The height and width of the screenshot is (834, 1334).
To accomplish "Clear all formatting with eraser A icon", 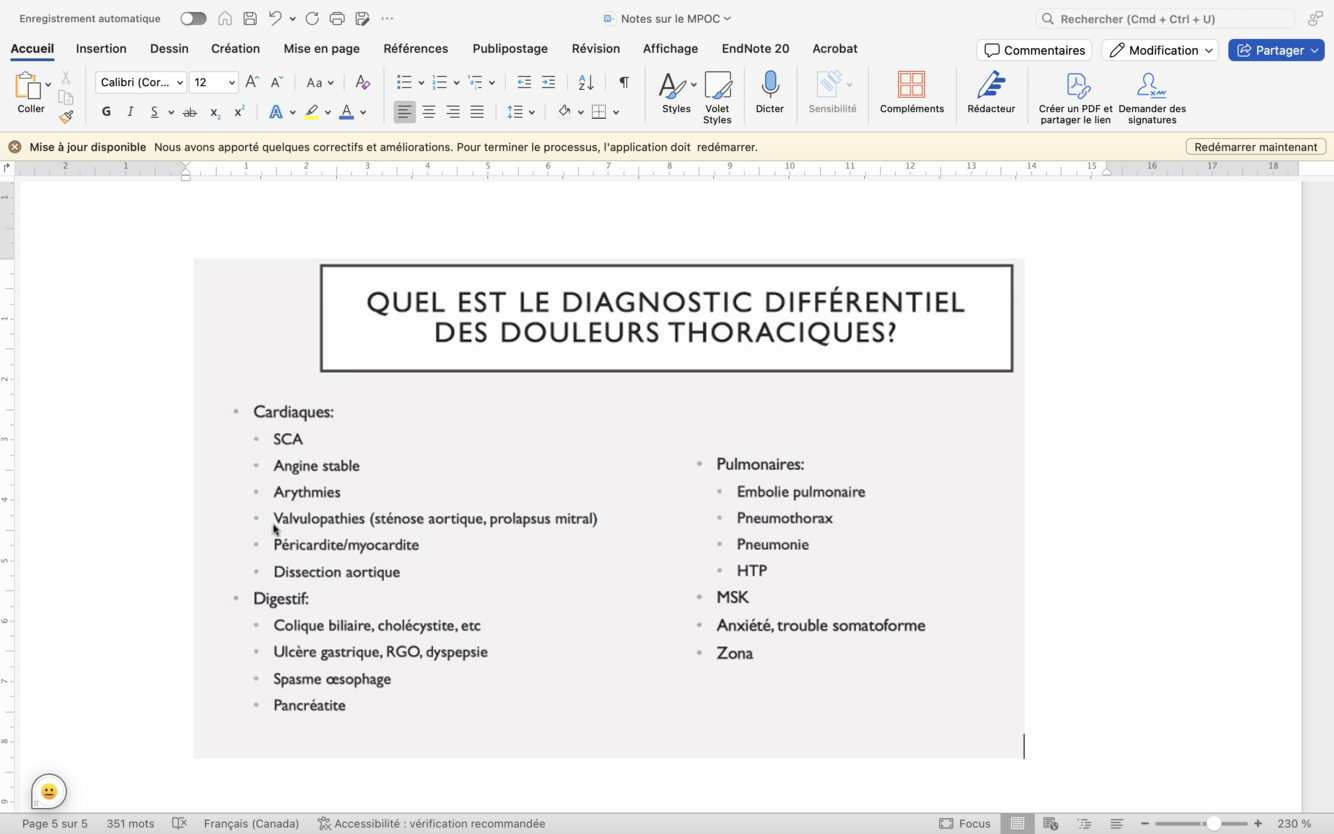I will click(363, 82).
